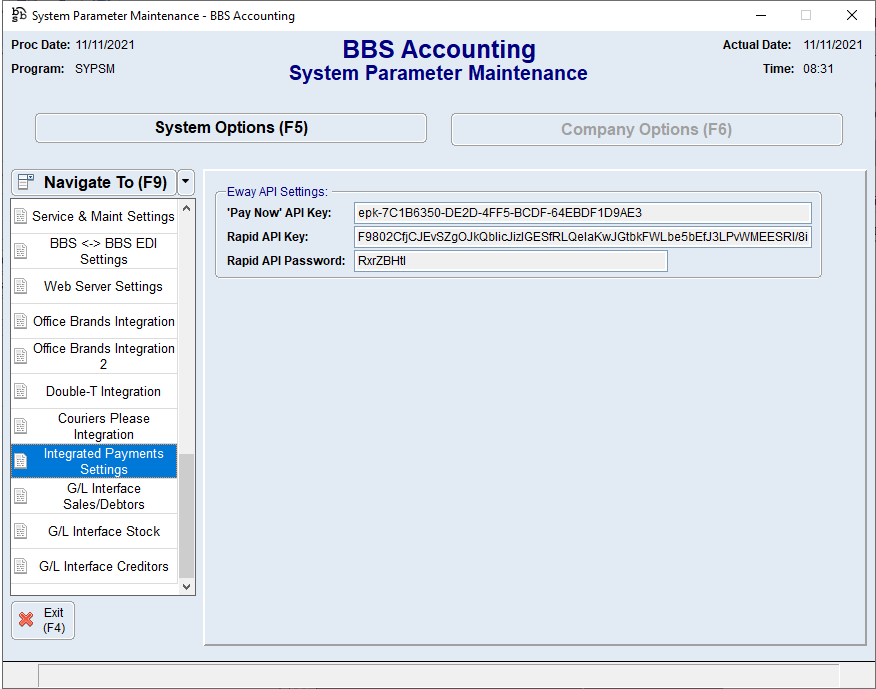
Task: Open BBS <-> BBS EDI Settings
Action: [x=104, y=251]
